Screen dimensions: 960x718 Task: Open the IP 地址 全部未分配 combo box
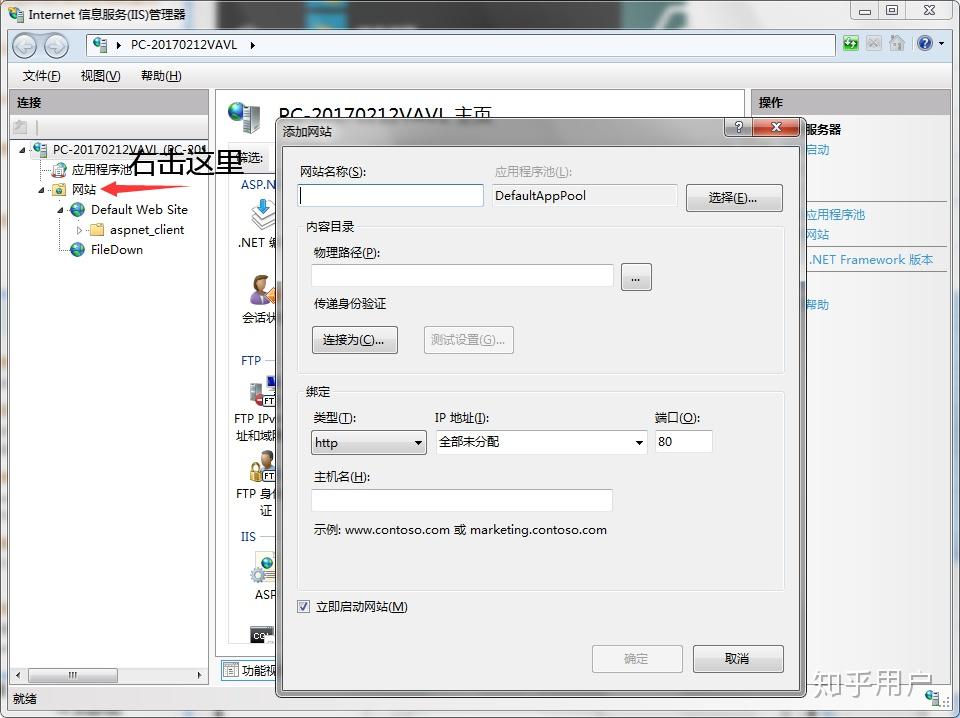click(x=541, y=442)
